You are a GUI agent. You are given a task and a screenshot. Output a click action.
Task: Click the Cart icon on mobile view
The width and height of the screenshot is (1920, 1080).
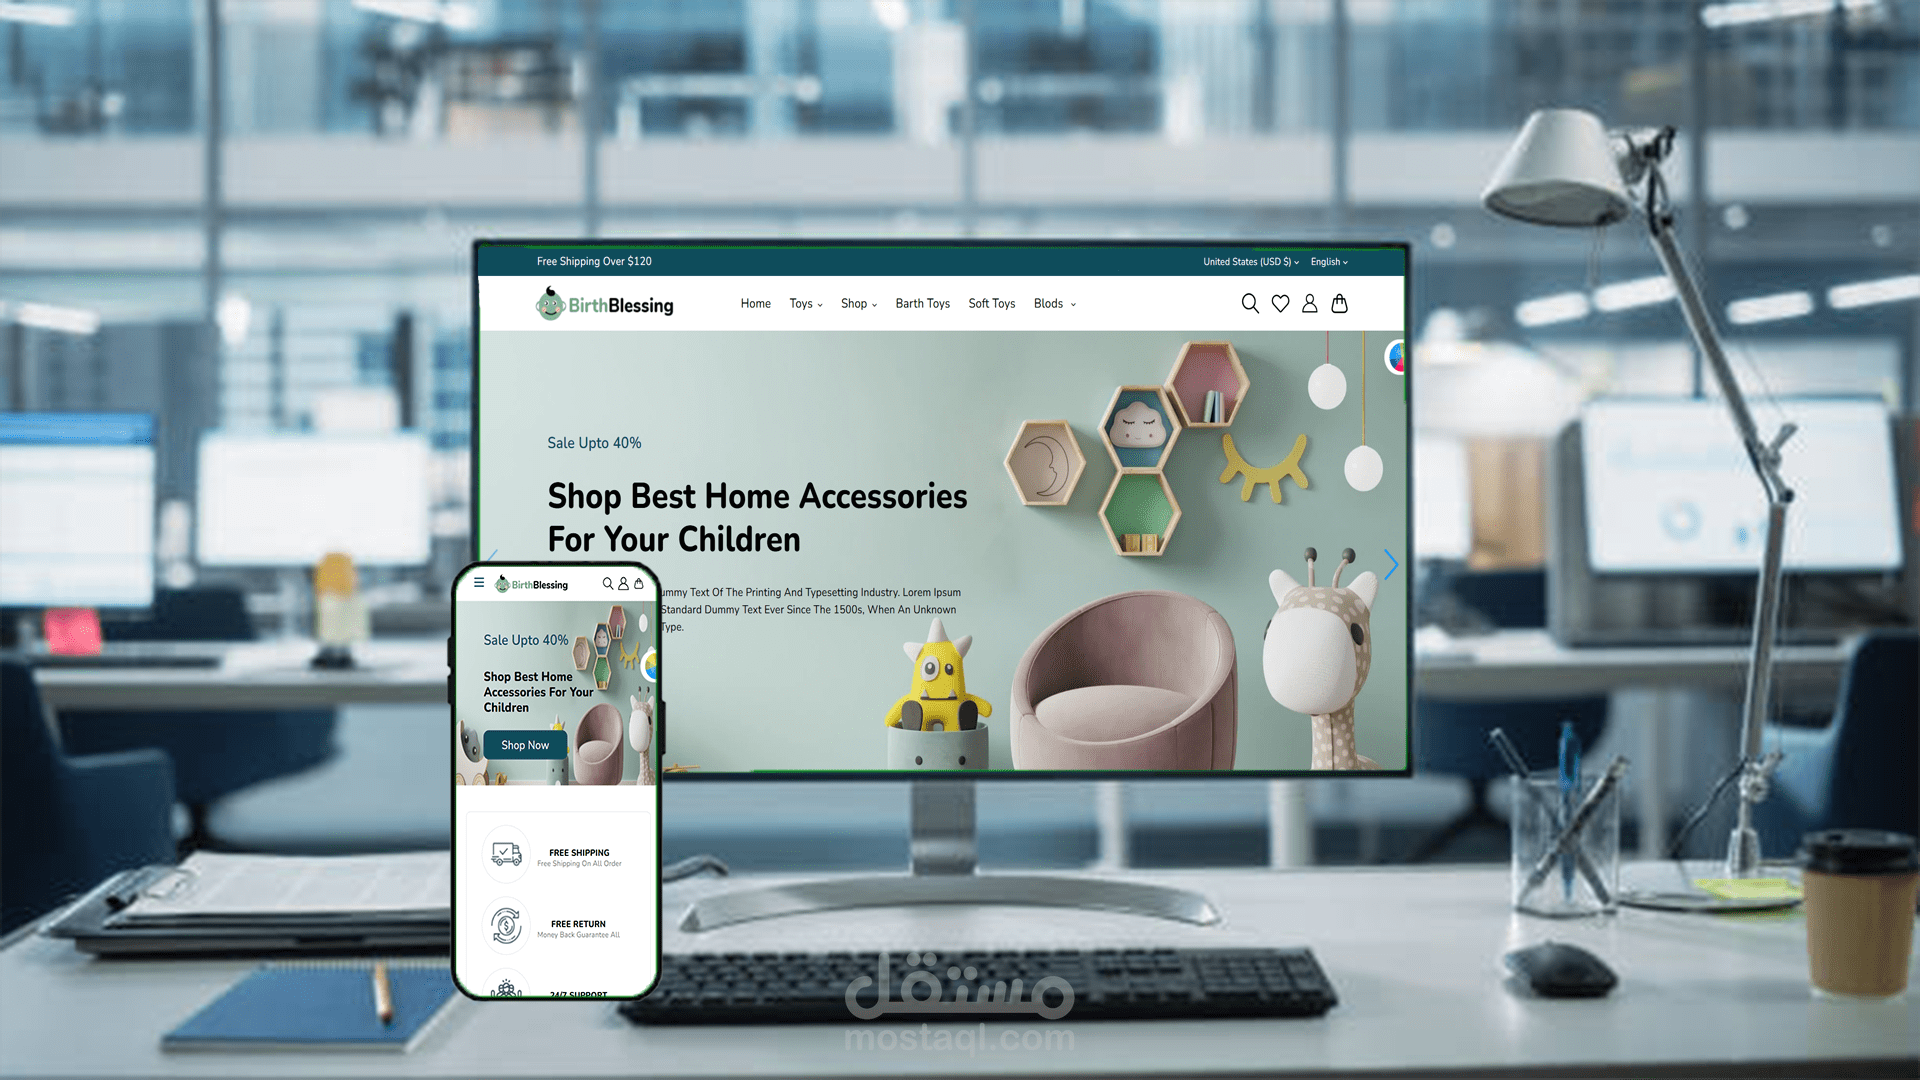[x=640, y=584]
